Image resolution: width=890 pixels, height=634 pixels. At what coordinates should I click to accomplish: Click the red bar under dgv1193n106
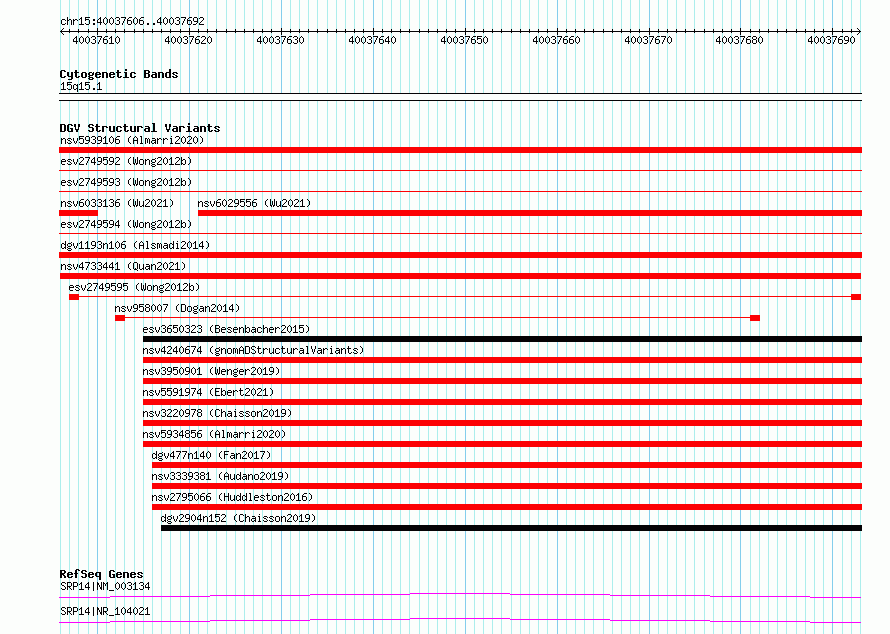coord(460,255)
